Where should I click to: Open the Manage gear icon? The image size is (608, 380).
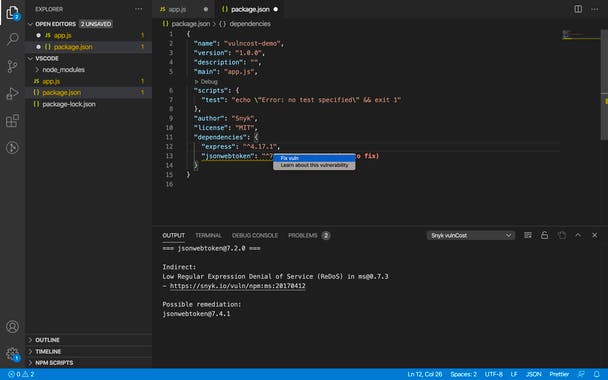coord(12,354)
